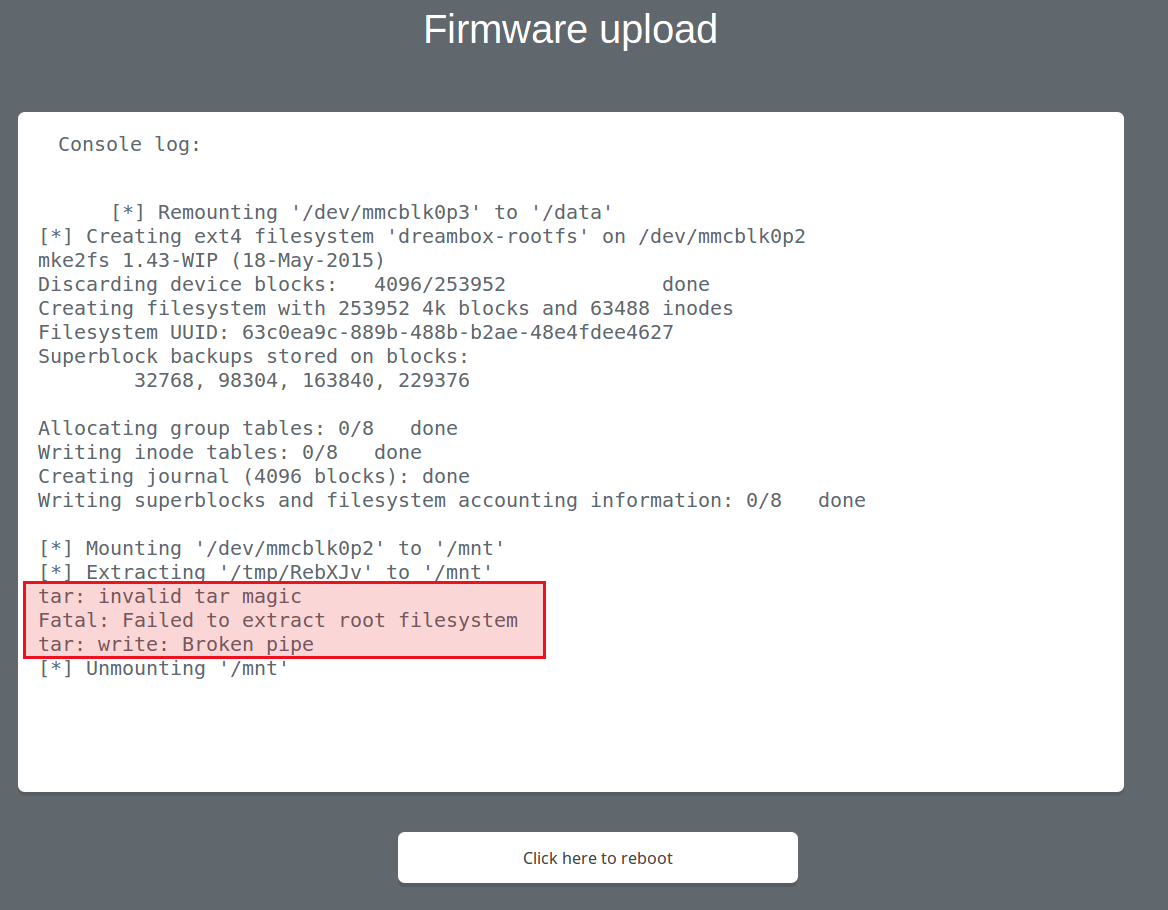Click the "Console log:" label

click(x=130, y=144)
